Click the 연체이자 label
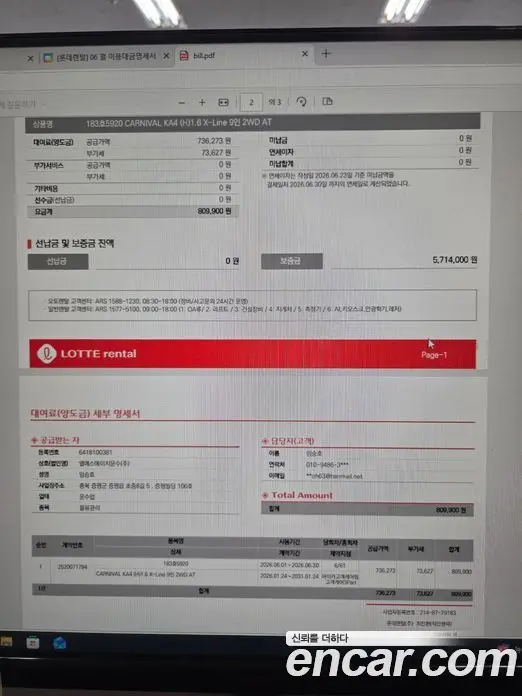The width and height of the screenshot is (522, 696). point(281,152)
